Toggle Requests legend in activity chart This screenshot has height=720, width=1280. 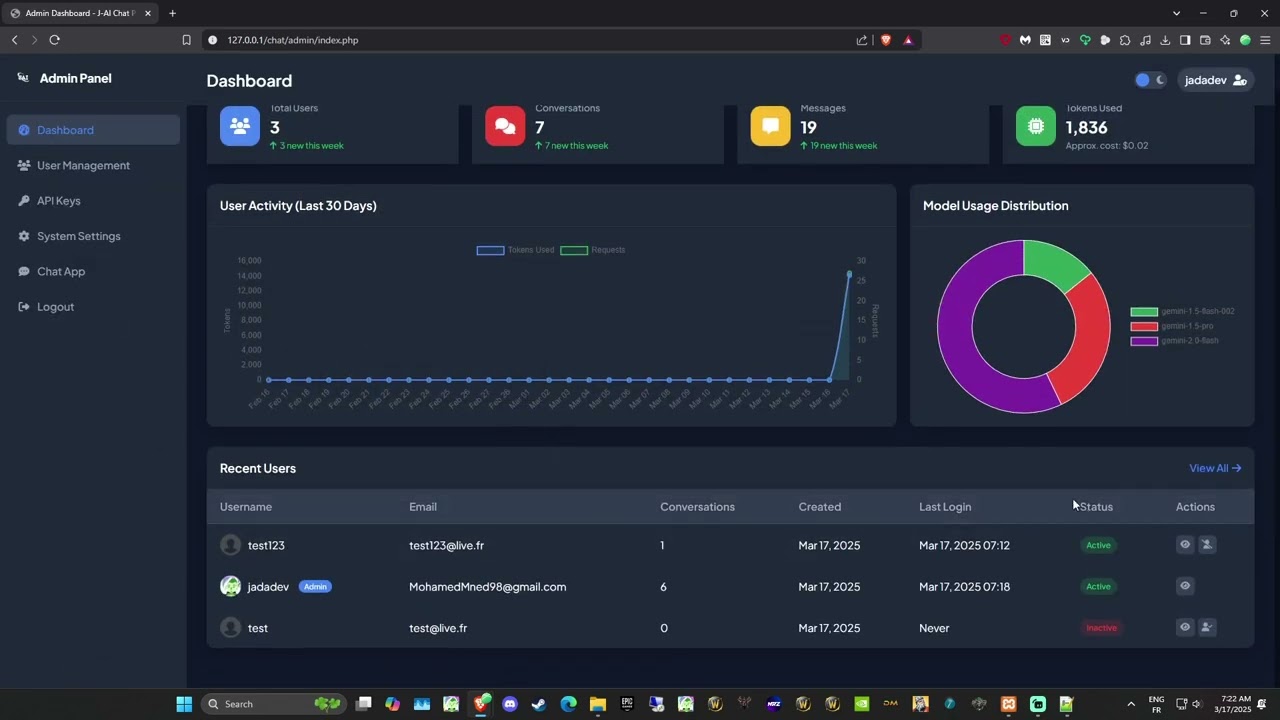(x=593, y=250)
